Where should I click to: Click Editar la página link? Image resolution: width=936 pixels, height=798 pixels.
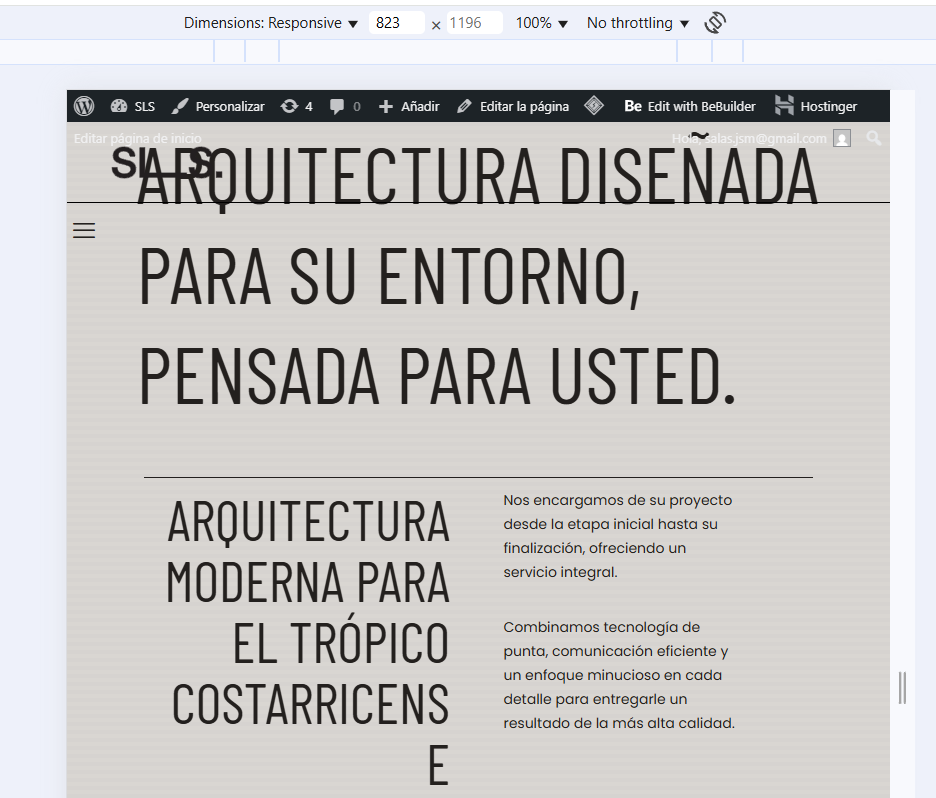[x=513, y=106]
